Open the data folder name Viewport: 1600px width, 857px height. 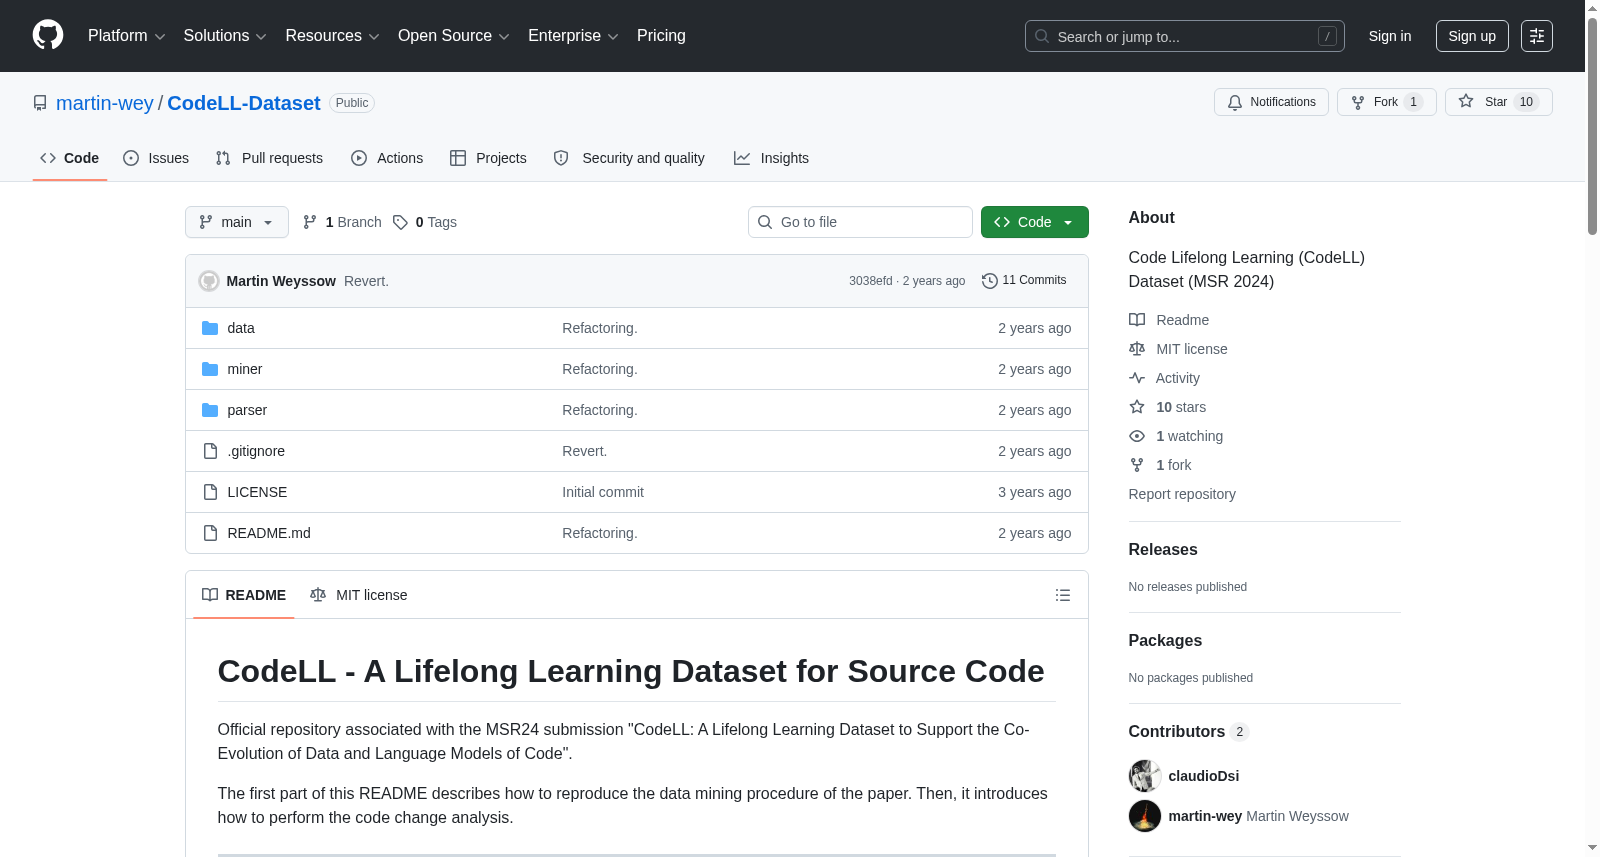241,328
